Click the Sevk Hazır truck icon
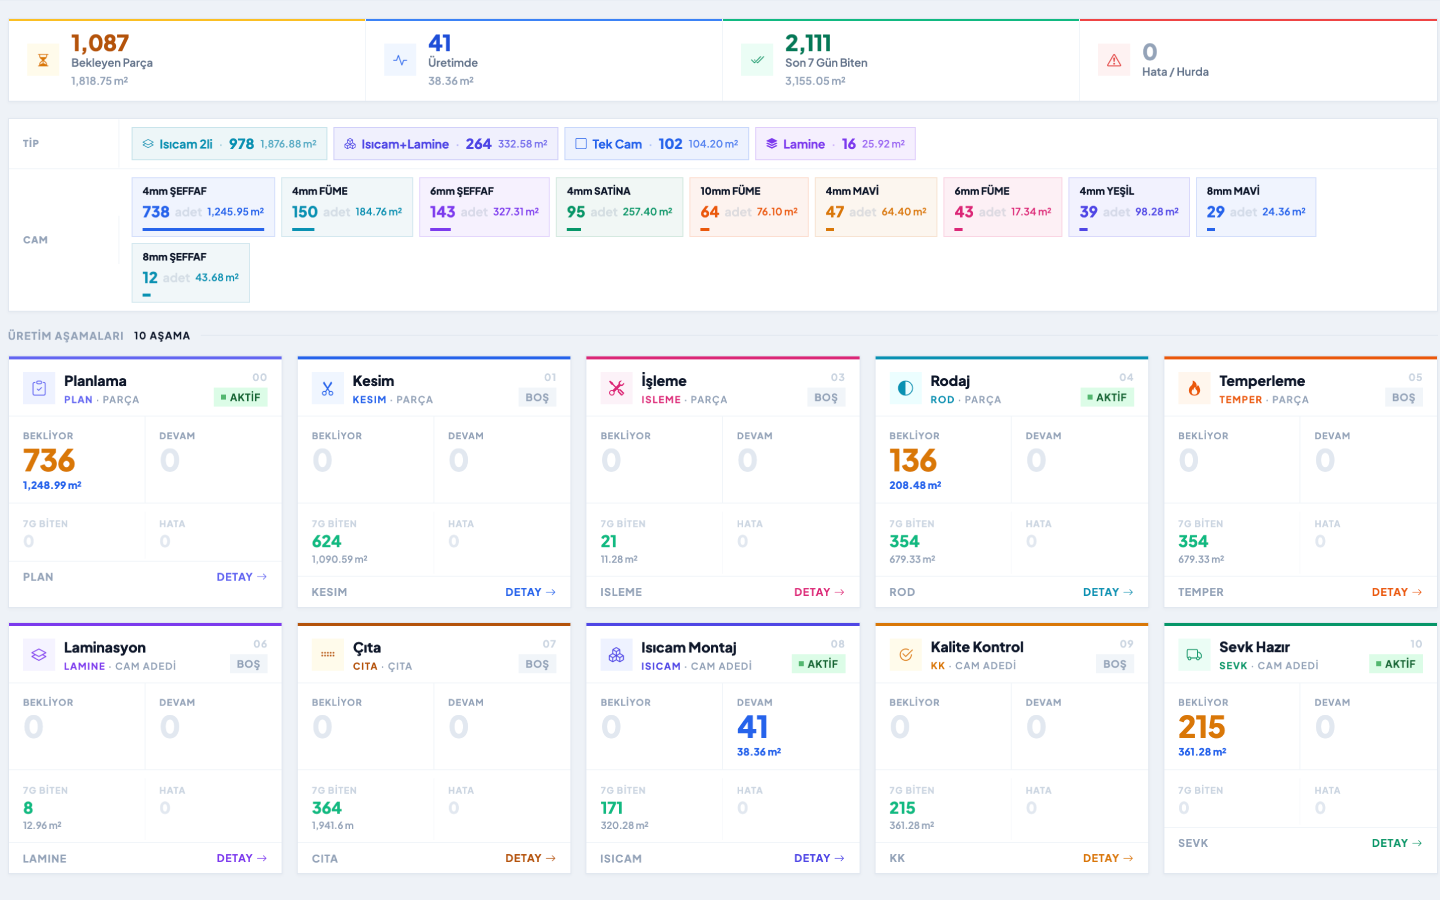 (x=1194, y=655)
